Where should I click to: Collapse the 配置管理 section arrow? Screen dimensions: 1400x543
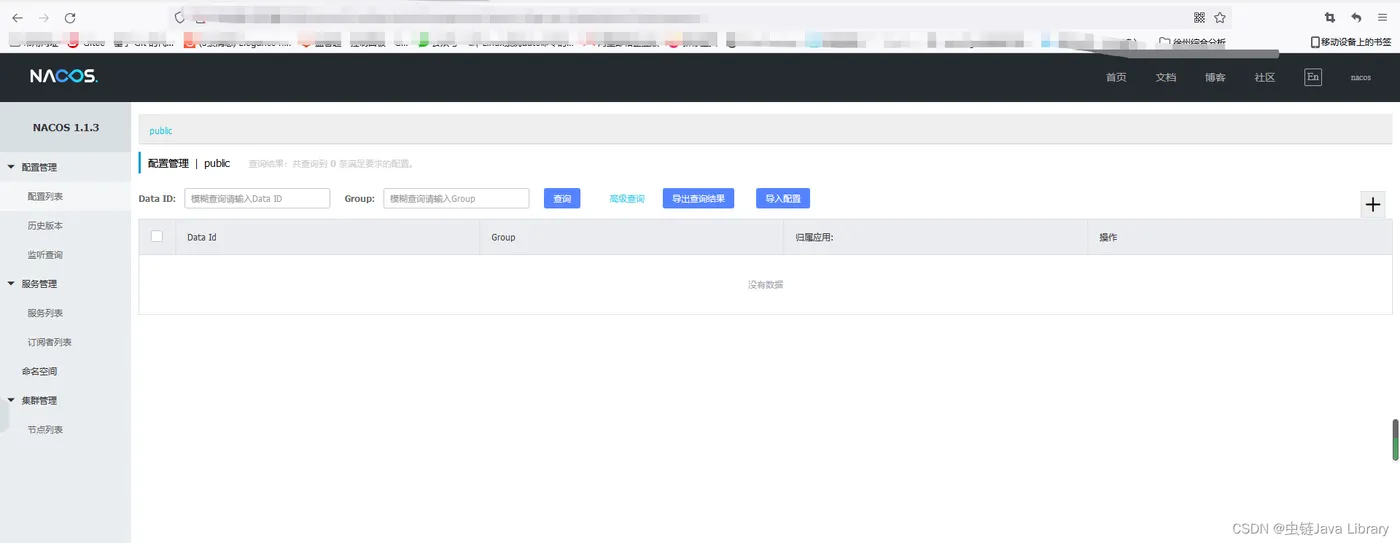(11, 167)
